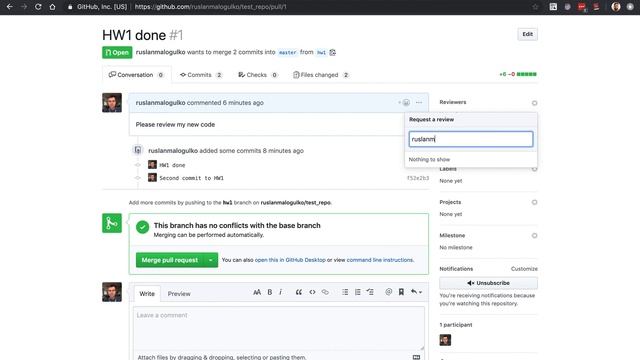Open the master branch link
This screenshot has height=360, width=640.
coord(287,52)
